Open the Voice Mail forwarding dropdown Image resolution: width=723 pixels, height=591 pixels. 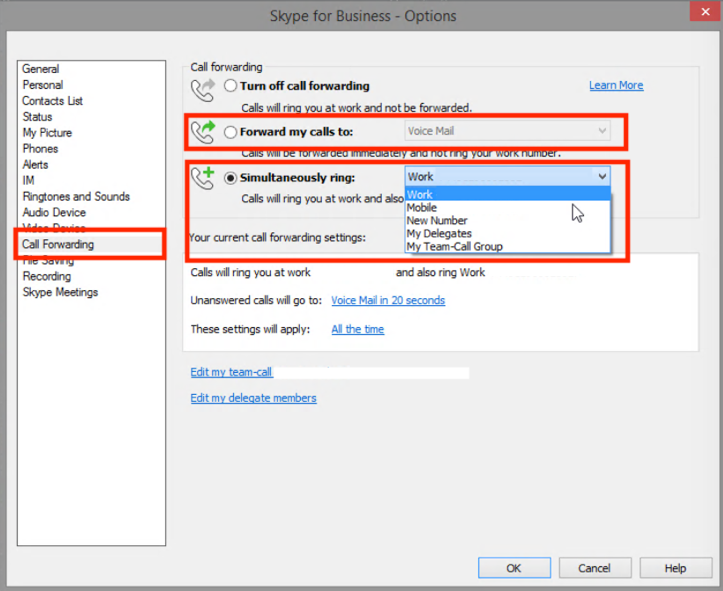pos(507,131)
